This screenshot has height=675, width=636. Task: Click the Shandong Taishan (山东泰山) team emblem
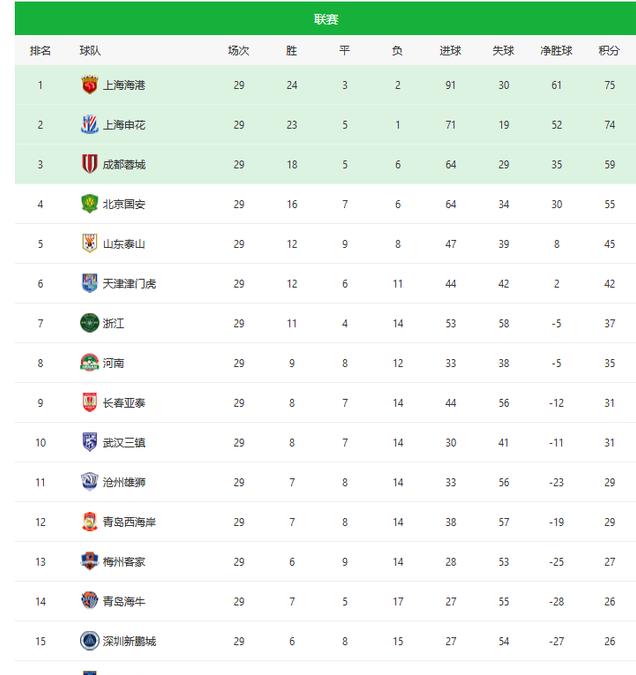[x=90, y=243]
